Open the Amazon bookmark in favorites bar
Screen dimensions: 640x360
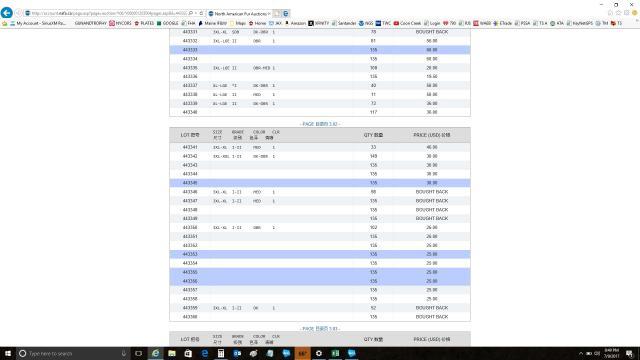click(295, 23)
